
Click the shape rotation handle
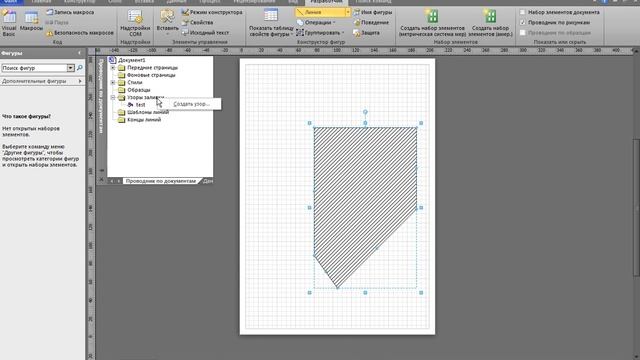point(365,112)
